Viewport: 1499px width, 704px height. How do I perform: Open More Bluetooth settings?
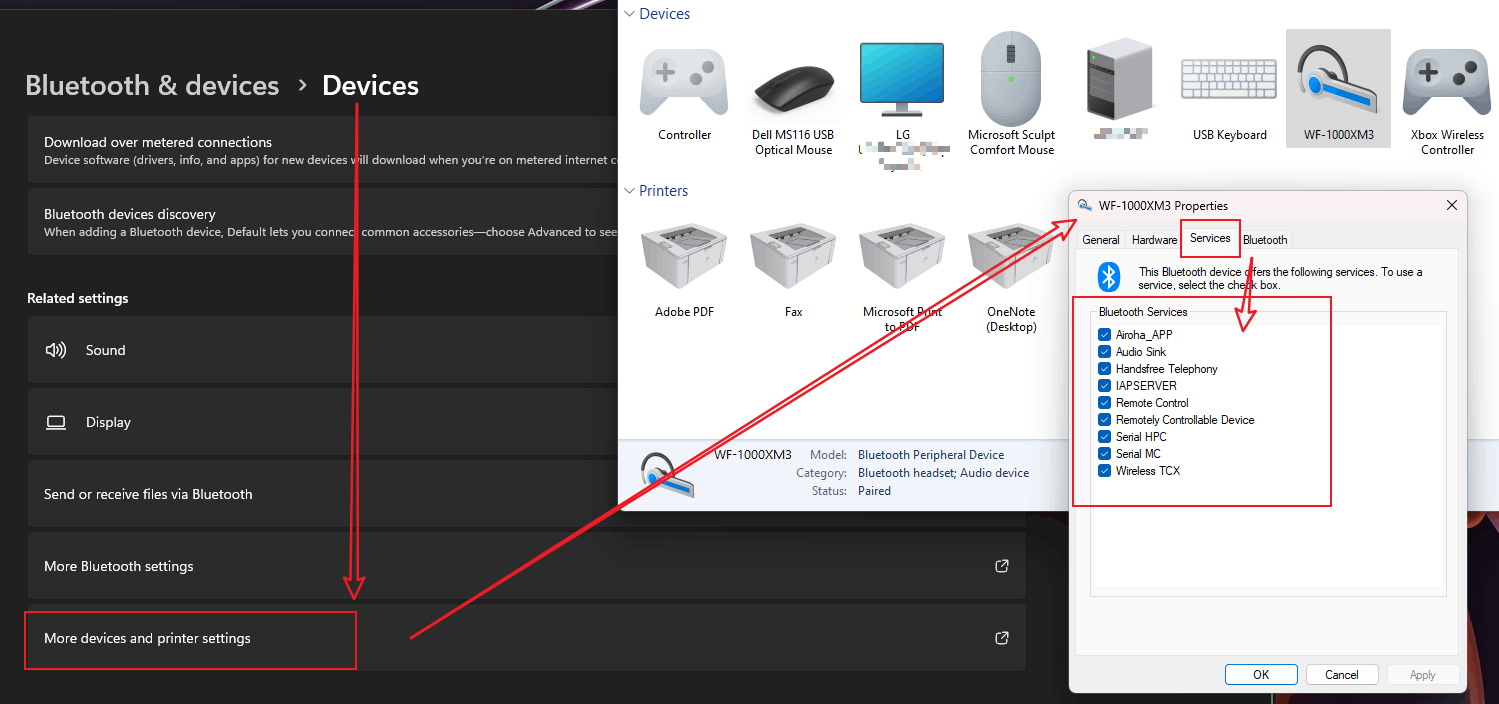click(x=527, y=566)
